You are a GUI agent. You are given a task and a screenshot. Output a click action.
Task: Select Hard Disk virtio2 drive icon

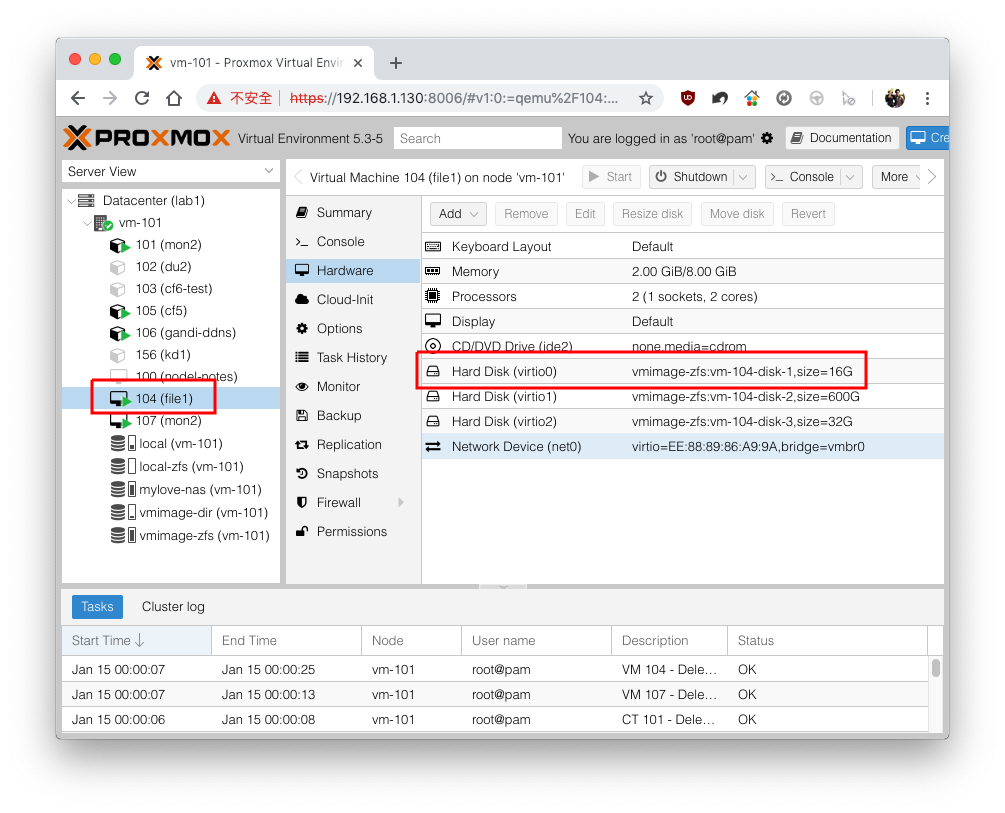pyautogui.click(x=433, y=421)
